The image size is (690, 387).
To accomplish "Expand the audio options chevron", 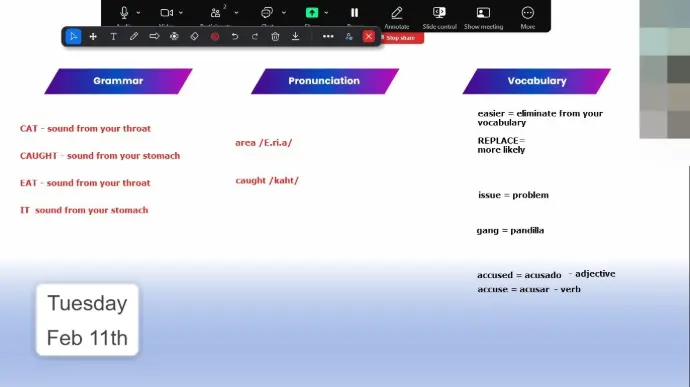I will click(x=138, y=13).
